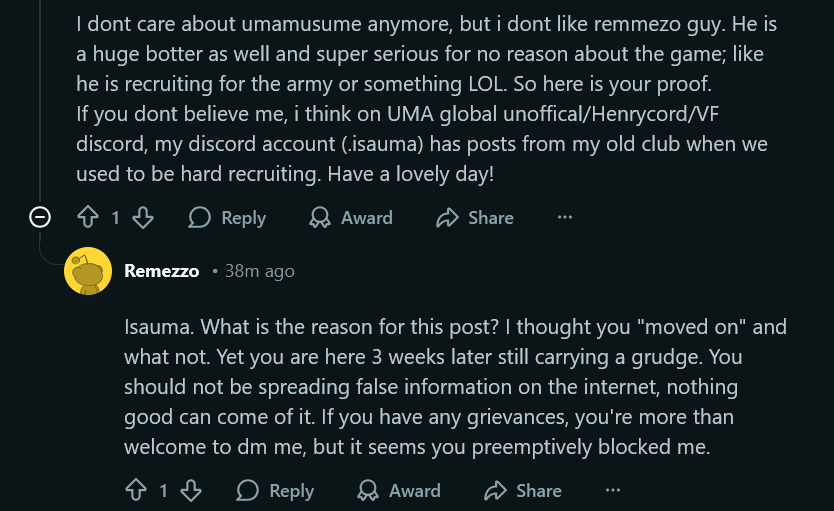
Task: Open Remezzo's profile avatar
Action: 88,271
